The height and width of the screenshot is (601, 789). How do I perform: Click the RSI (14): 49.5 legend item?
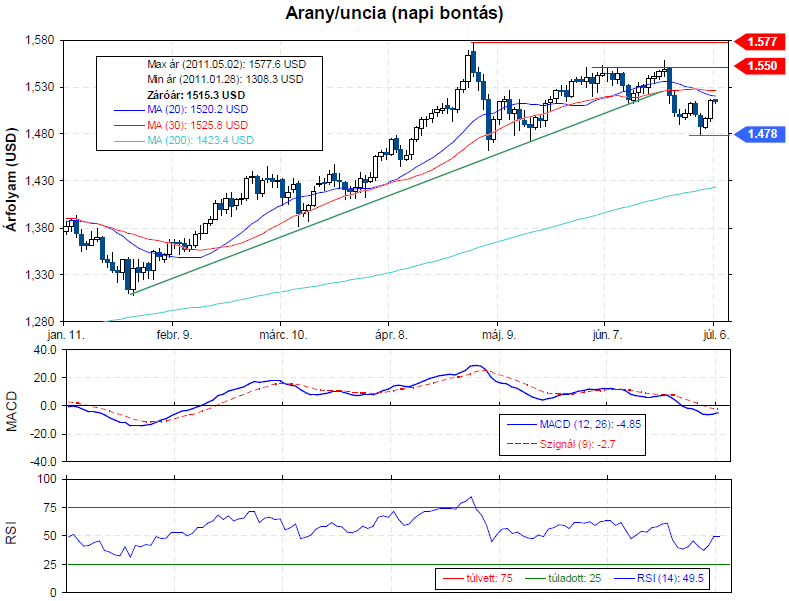click(662, 577)
